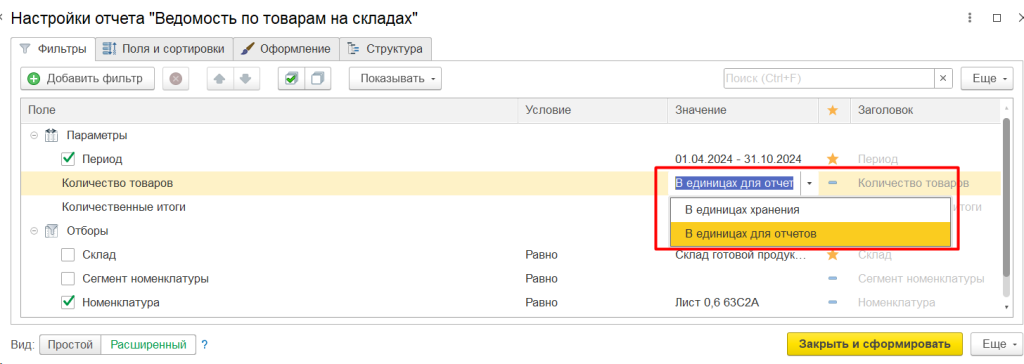Click the dash marker in Сегмент номенклатуры row
1024x364 pixels.
tap(832, 279)
